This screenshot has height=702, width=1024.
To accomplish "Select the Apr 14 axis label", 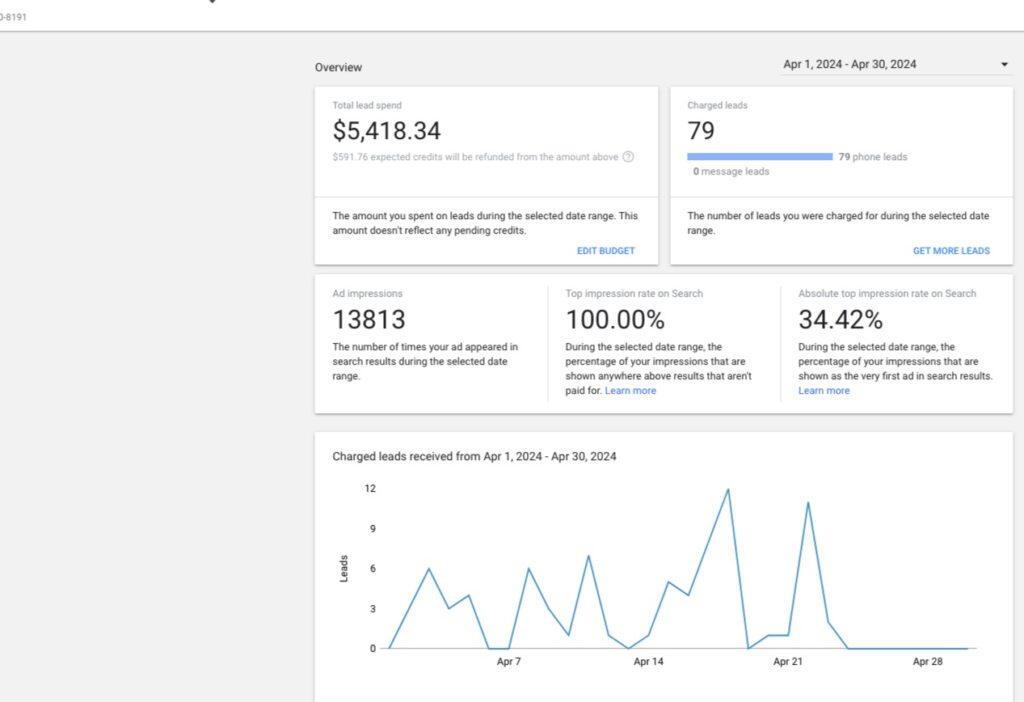I will point(648,662).
